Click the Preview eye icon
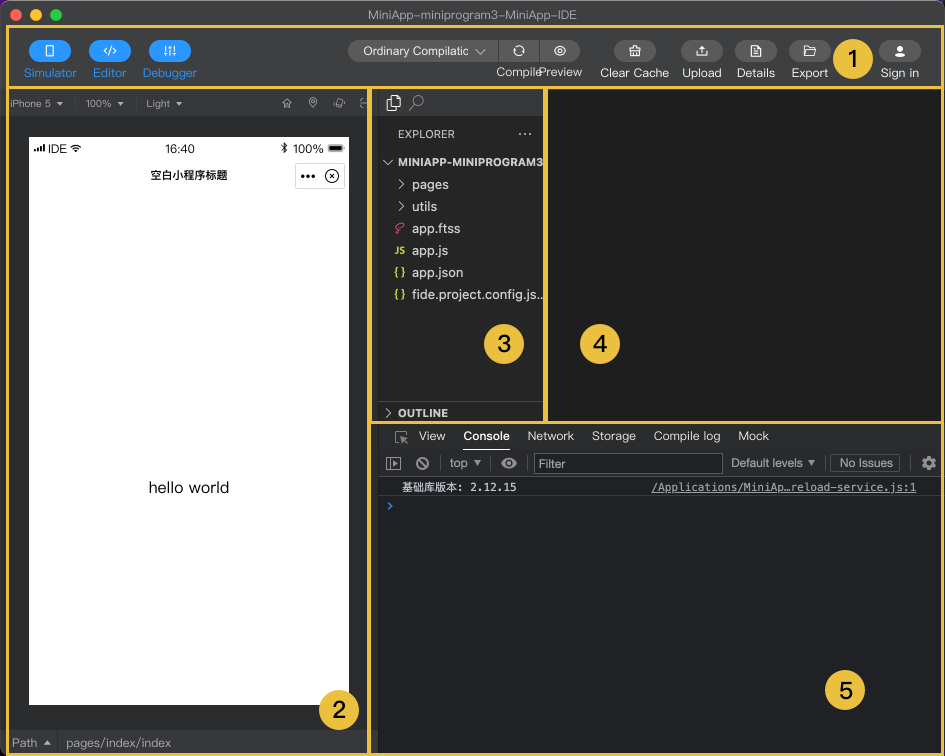Image resolution: width=945 pixels, height=756 pixels. (x=560, y=51)
